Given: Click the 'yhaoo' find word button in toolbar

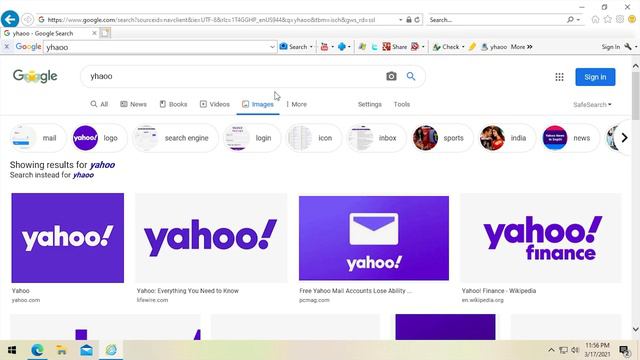Looking at the screenshot, I should click(494, 47).
